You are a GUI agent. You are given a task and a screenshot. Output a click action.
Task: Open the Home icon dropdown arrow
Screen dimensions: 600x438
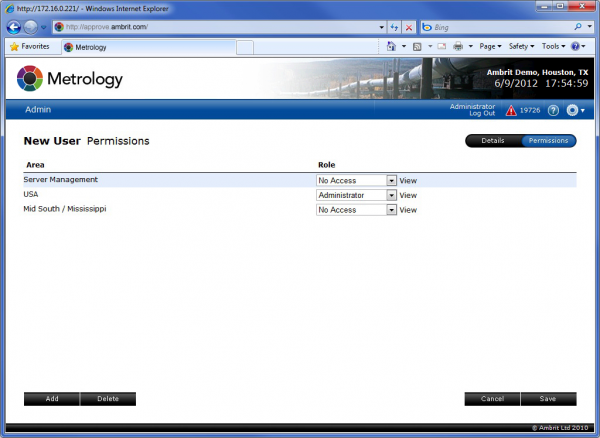coord(404,47)
